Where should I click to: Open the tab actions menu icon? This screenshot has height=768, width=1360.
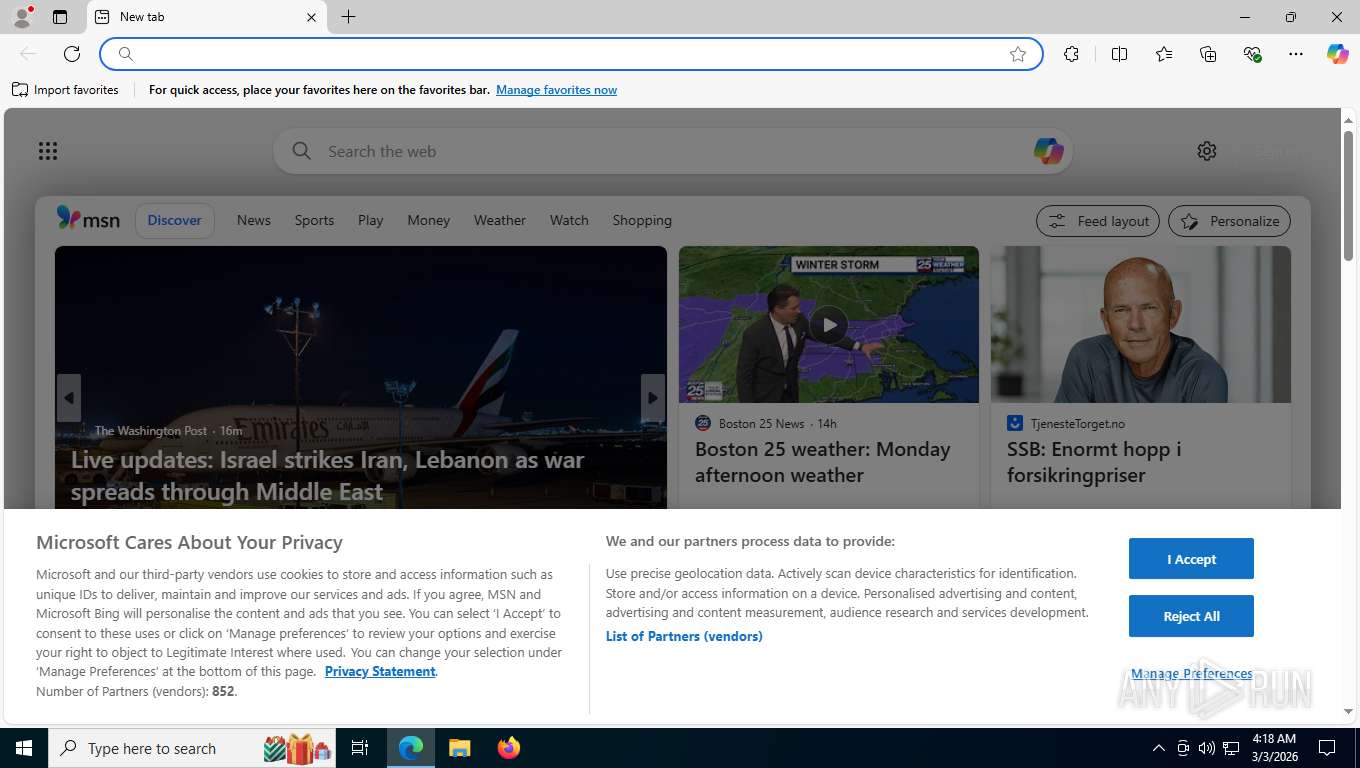[x=60, y=17]
